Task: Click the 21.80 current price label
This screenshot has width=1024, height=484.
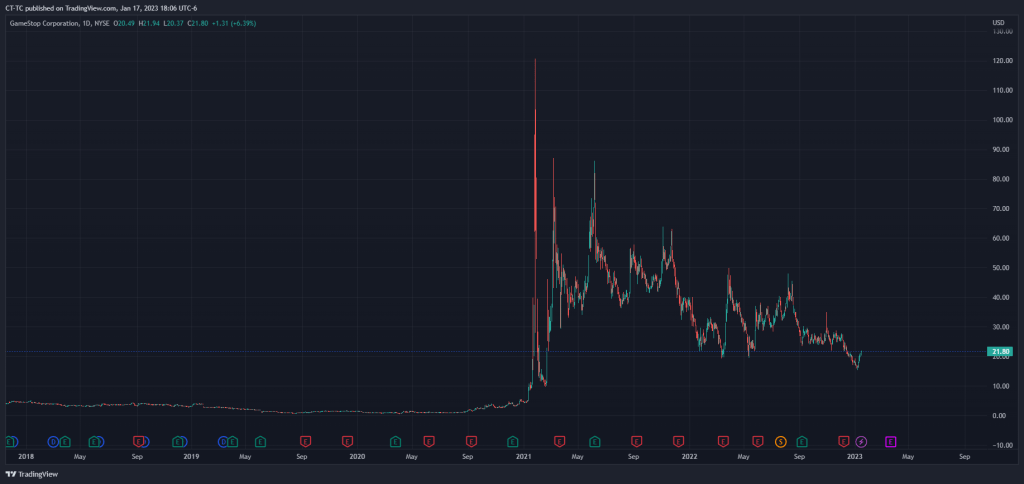Action: [998, 352]
